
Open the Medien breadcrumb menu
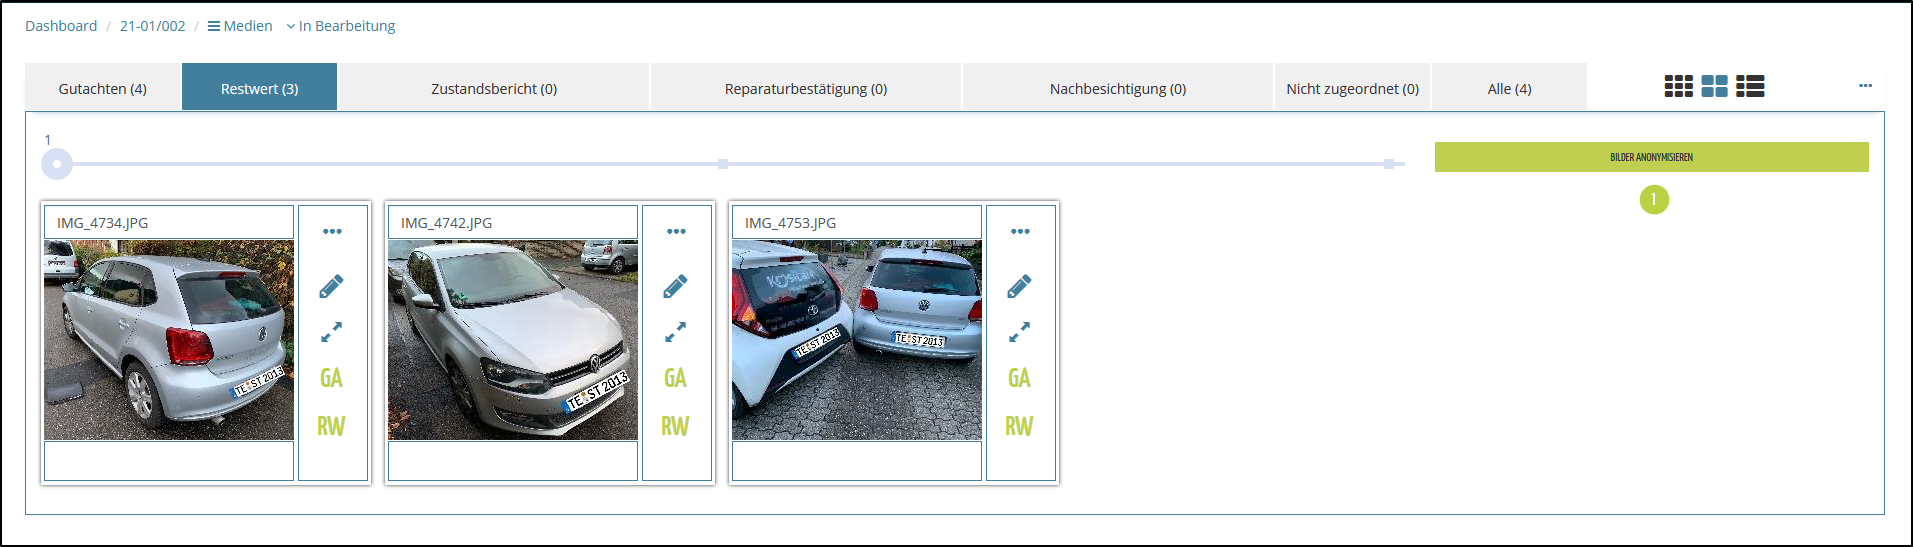coord(240,26)
